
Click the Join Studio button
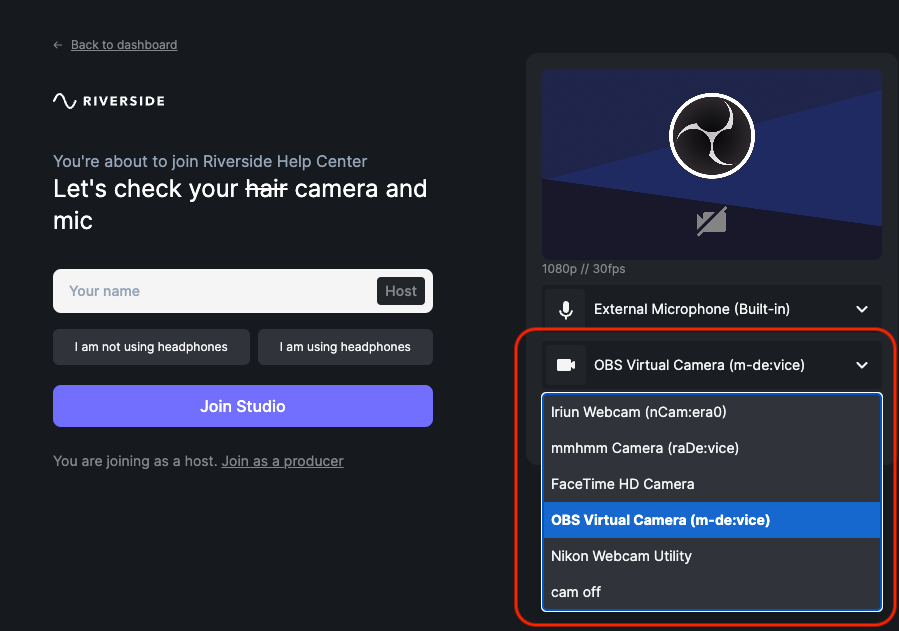[243, 406]
